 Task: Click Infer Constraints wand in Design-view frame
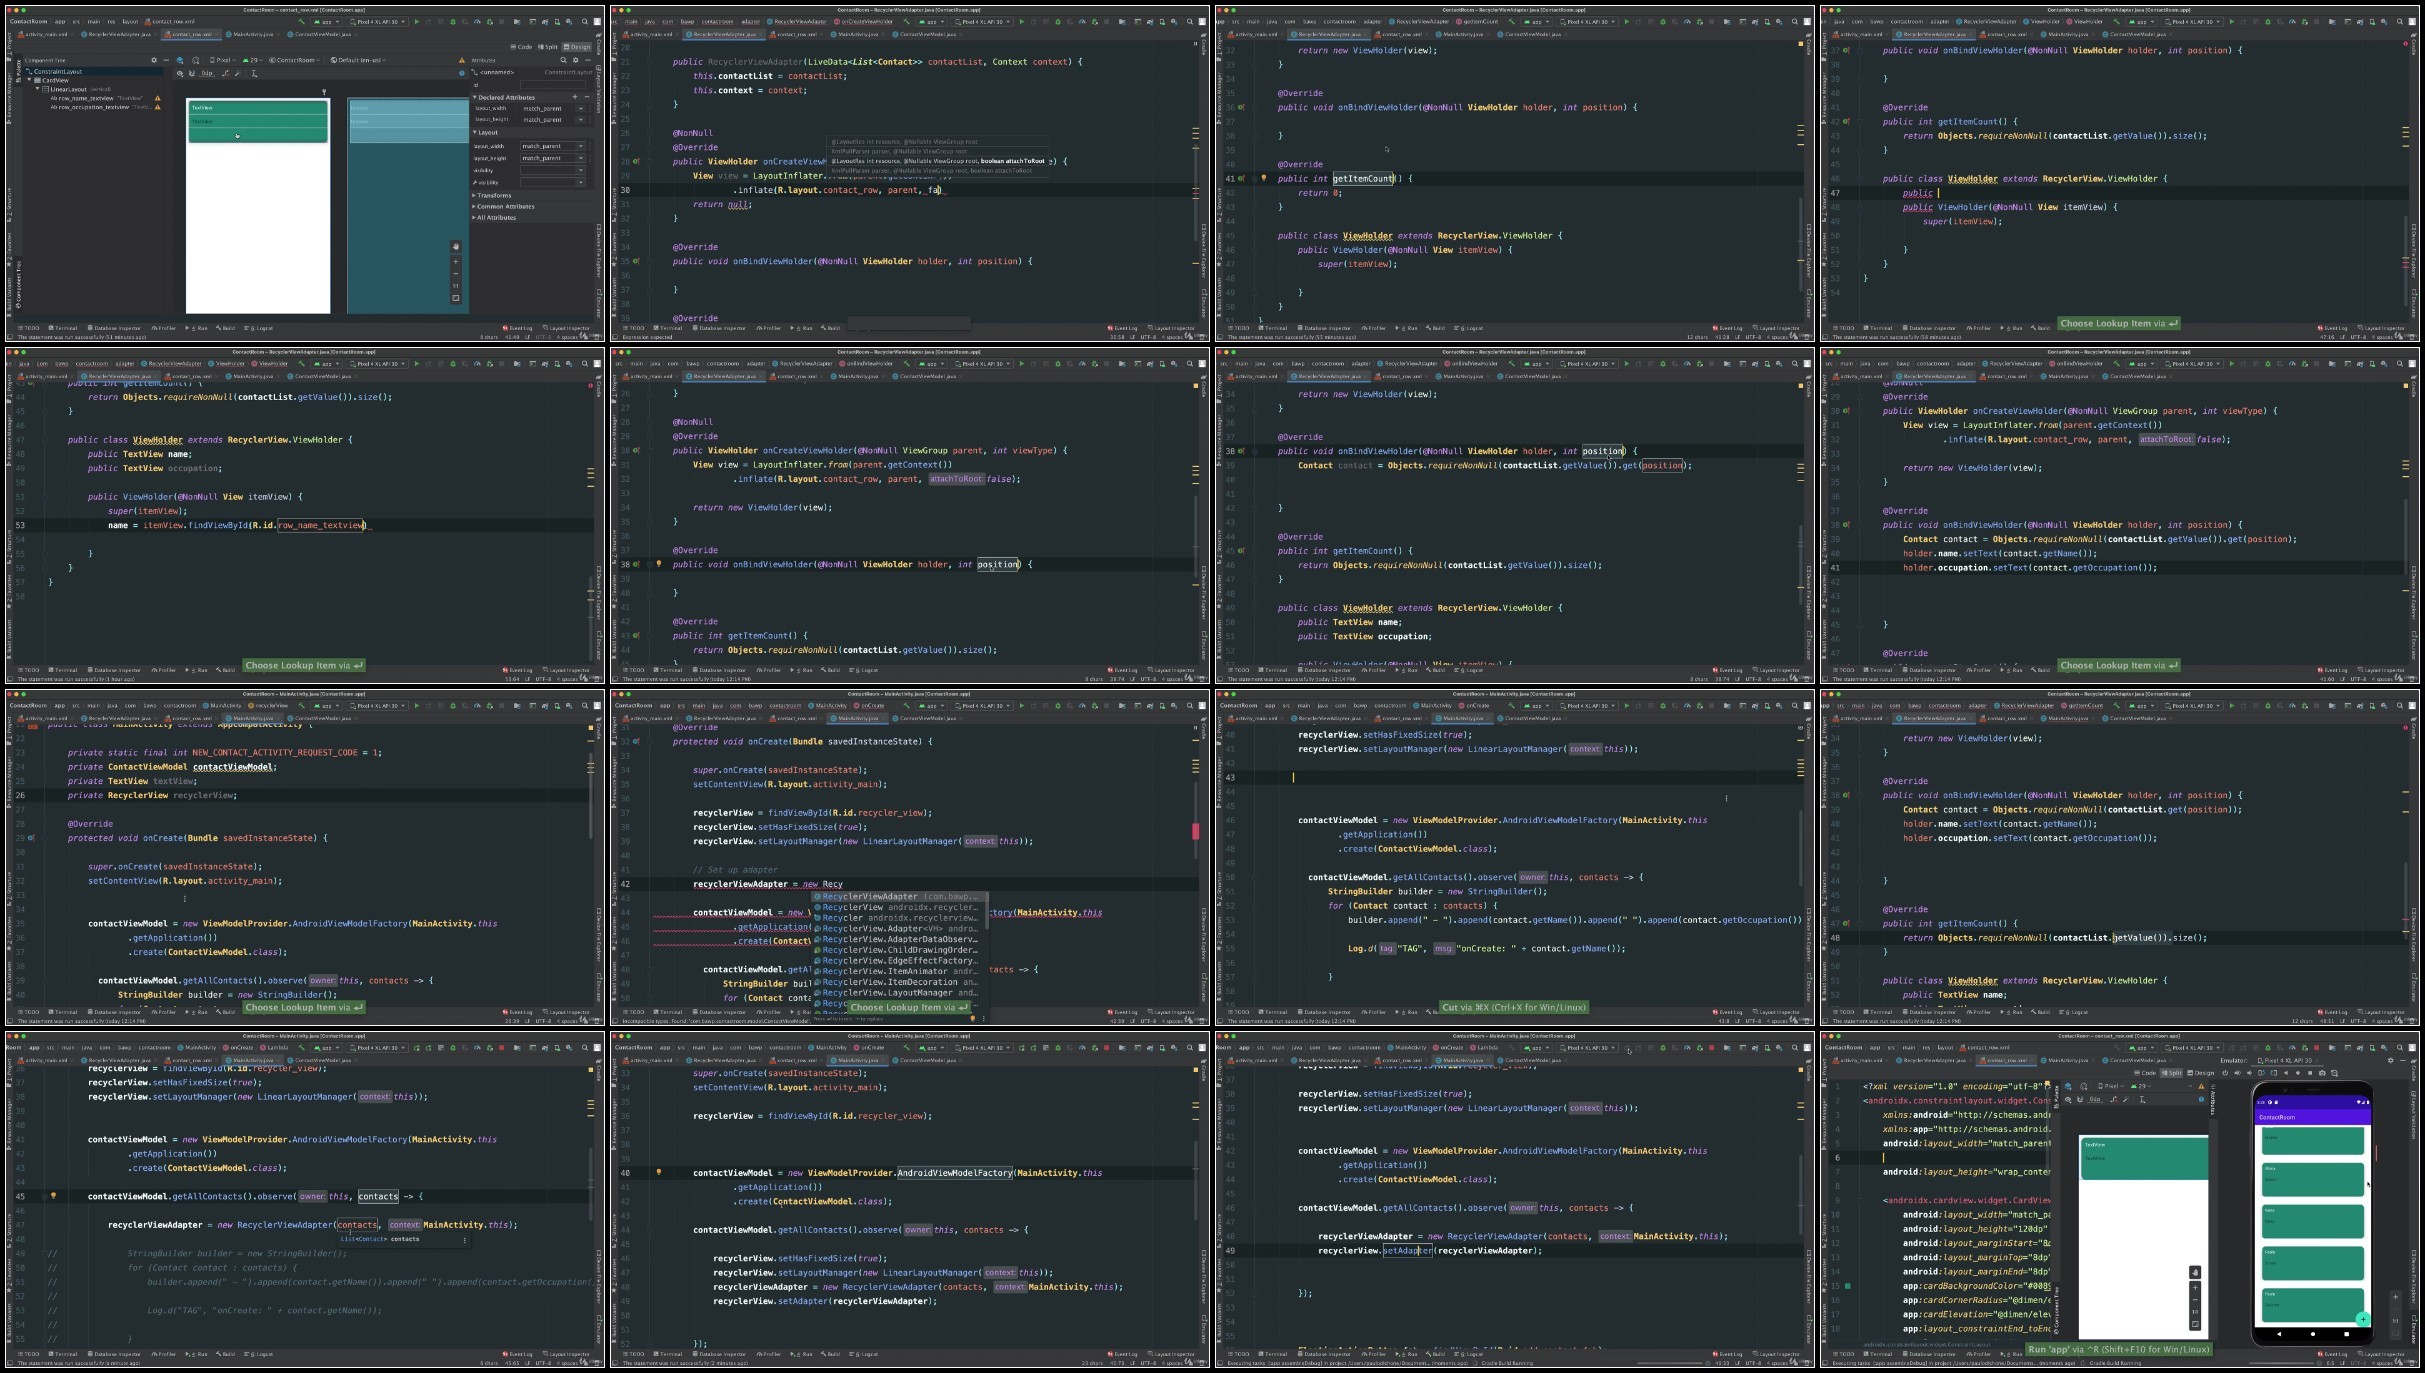[x=237, y=73]
